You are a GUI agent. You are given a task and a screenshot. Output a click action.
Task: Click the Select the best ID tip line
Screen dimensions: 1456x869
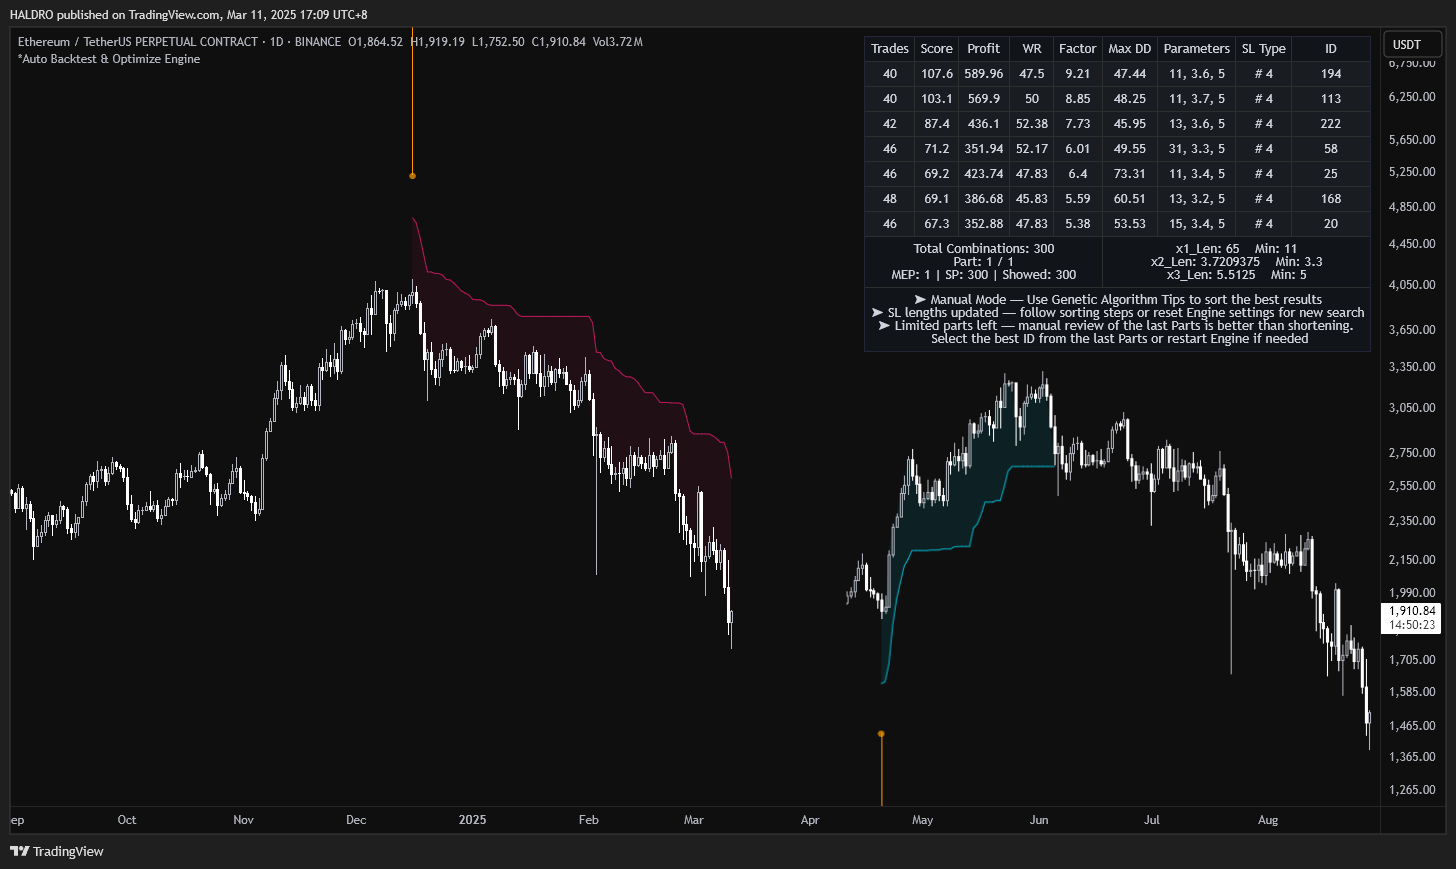(x=1120, y=339)
